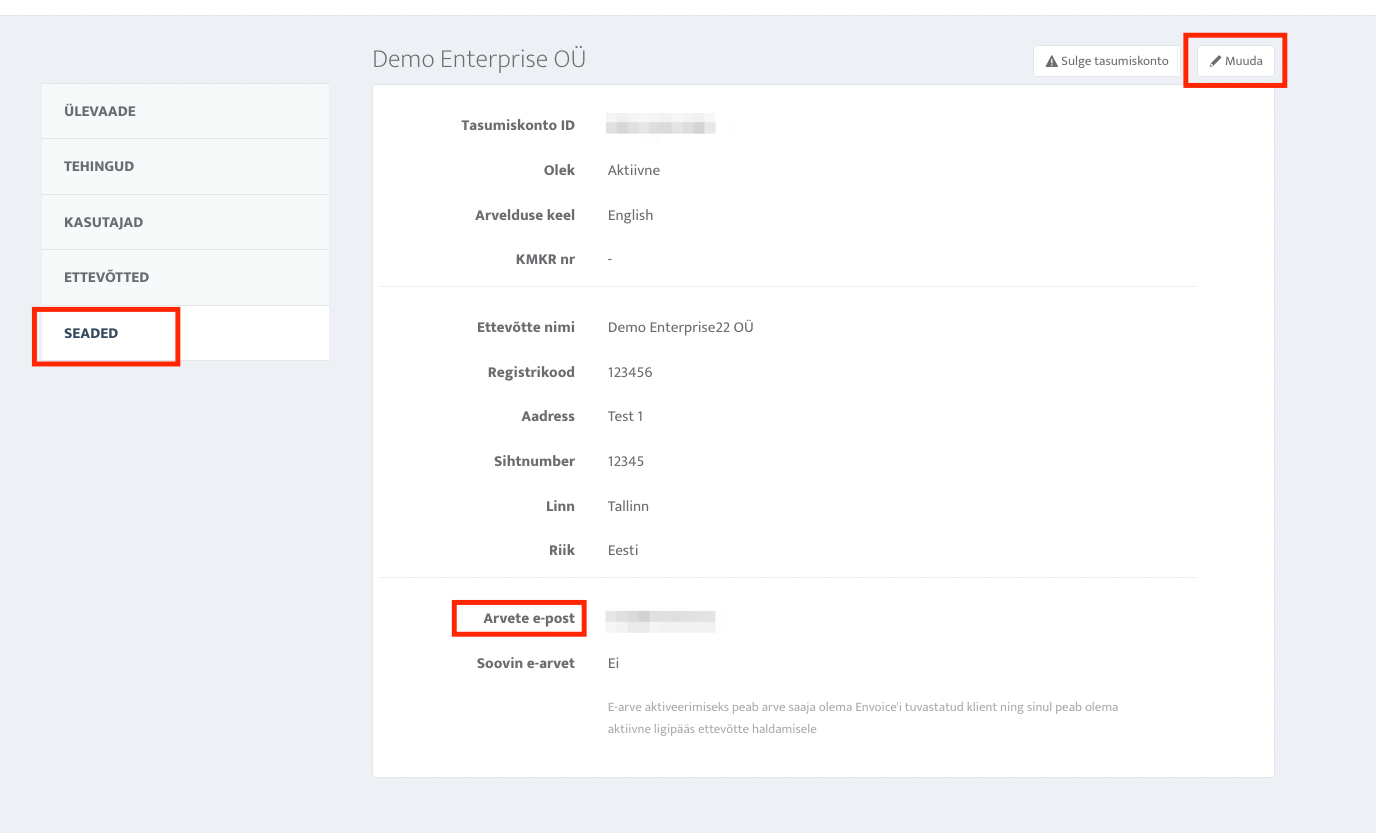Click the Soovin e-arvet value Ei
This screenshot has height=833, width=1376.
coord(614,663)
